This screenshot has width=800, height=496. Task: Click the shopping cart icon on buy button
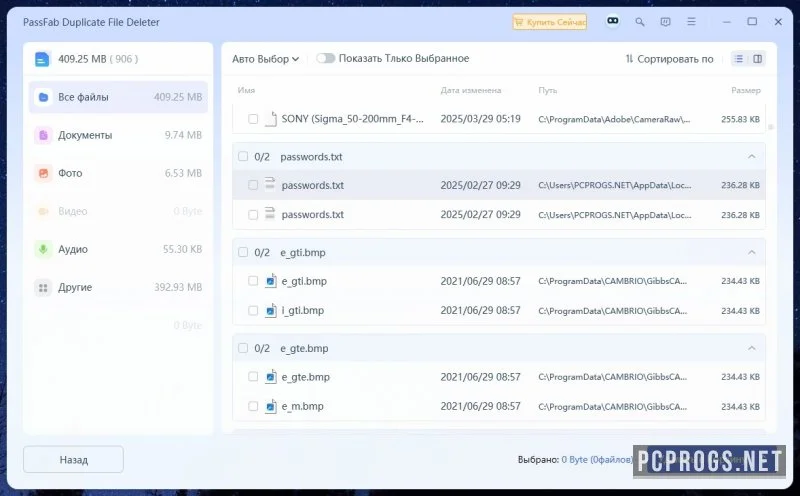coord(519,22)
